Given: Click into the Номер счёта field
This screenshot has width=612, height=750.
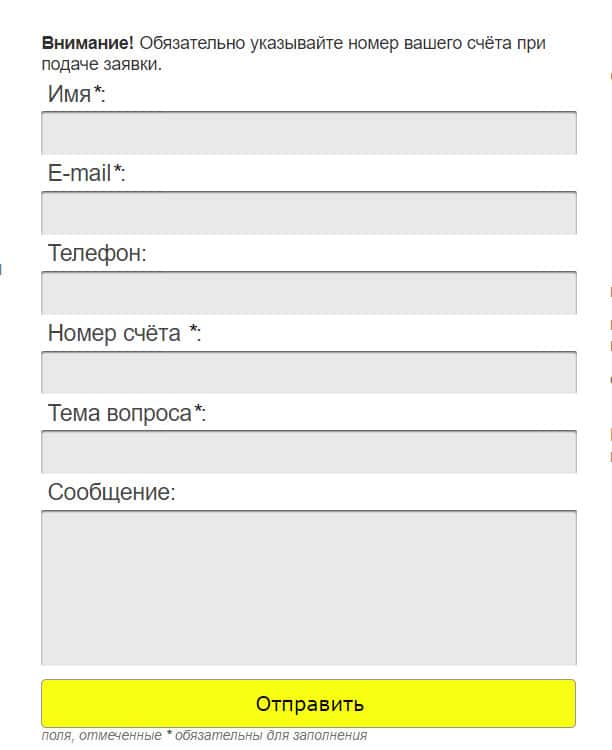Looking at the screenshot, I should 308,373.
